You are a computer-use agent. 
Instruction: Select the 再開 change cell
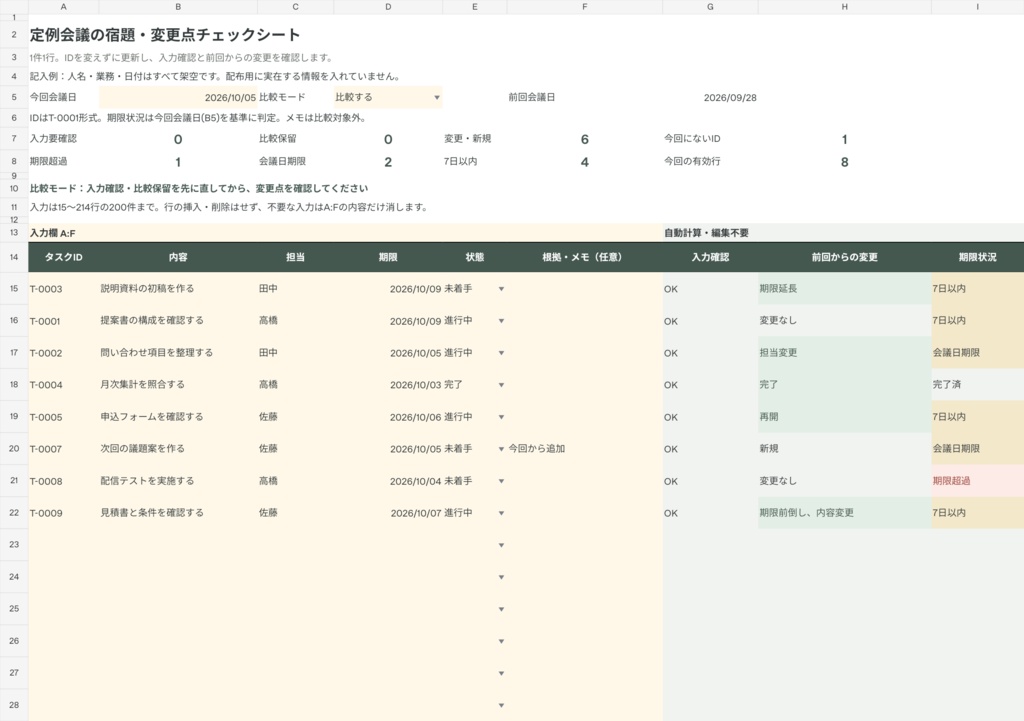point(844,417)
